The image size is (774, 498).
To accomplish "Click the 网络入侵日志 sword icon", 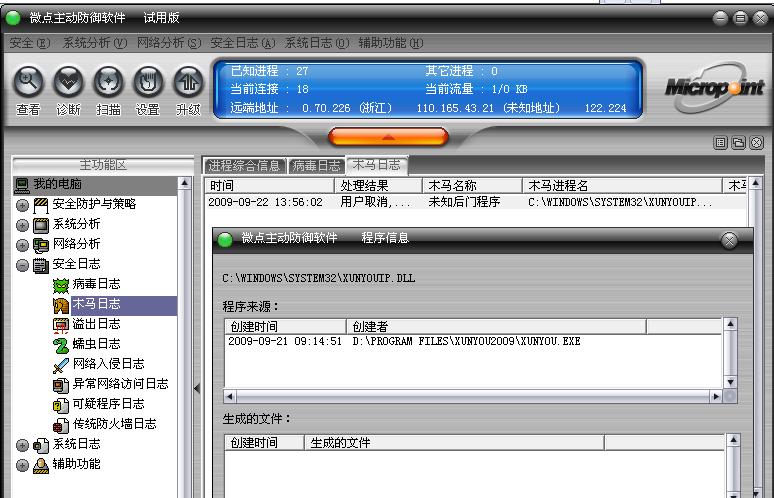I will coord(61,365).
